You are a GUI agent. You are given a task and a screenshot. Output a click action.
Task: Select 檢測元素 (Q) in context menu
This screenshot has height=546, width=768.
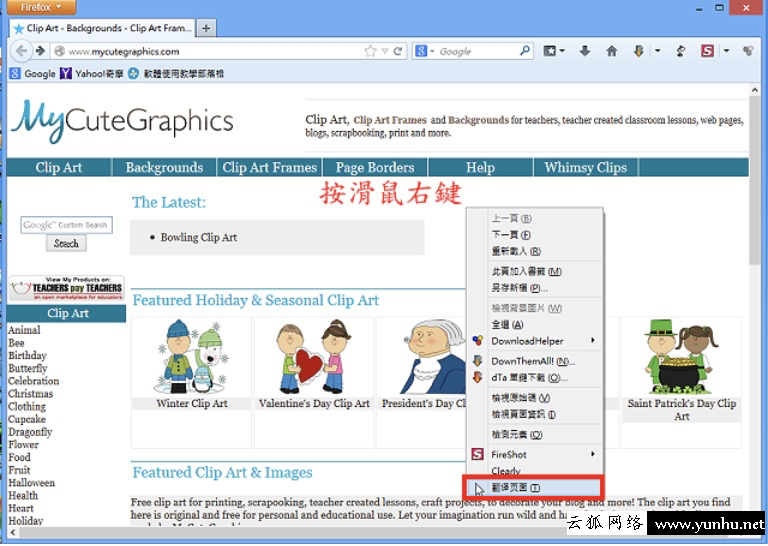click(x=535, y=434)
